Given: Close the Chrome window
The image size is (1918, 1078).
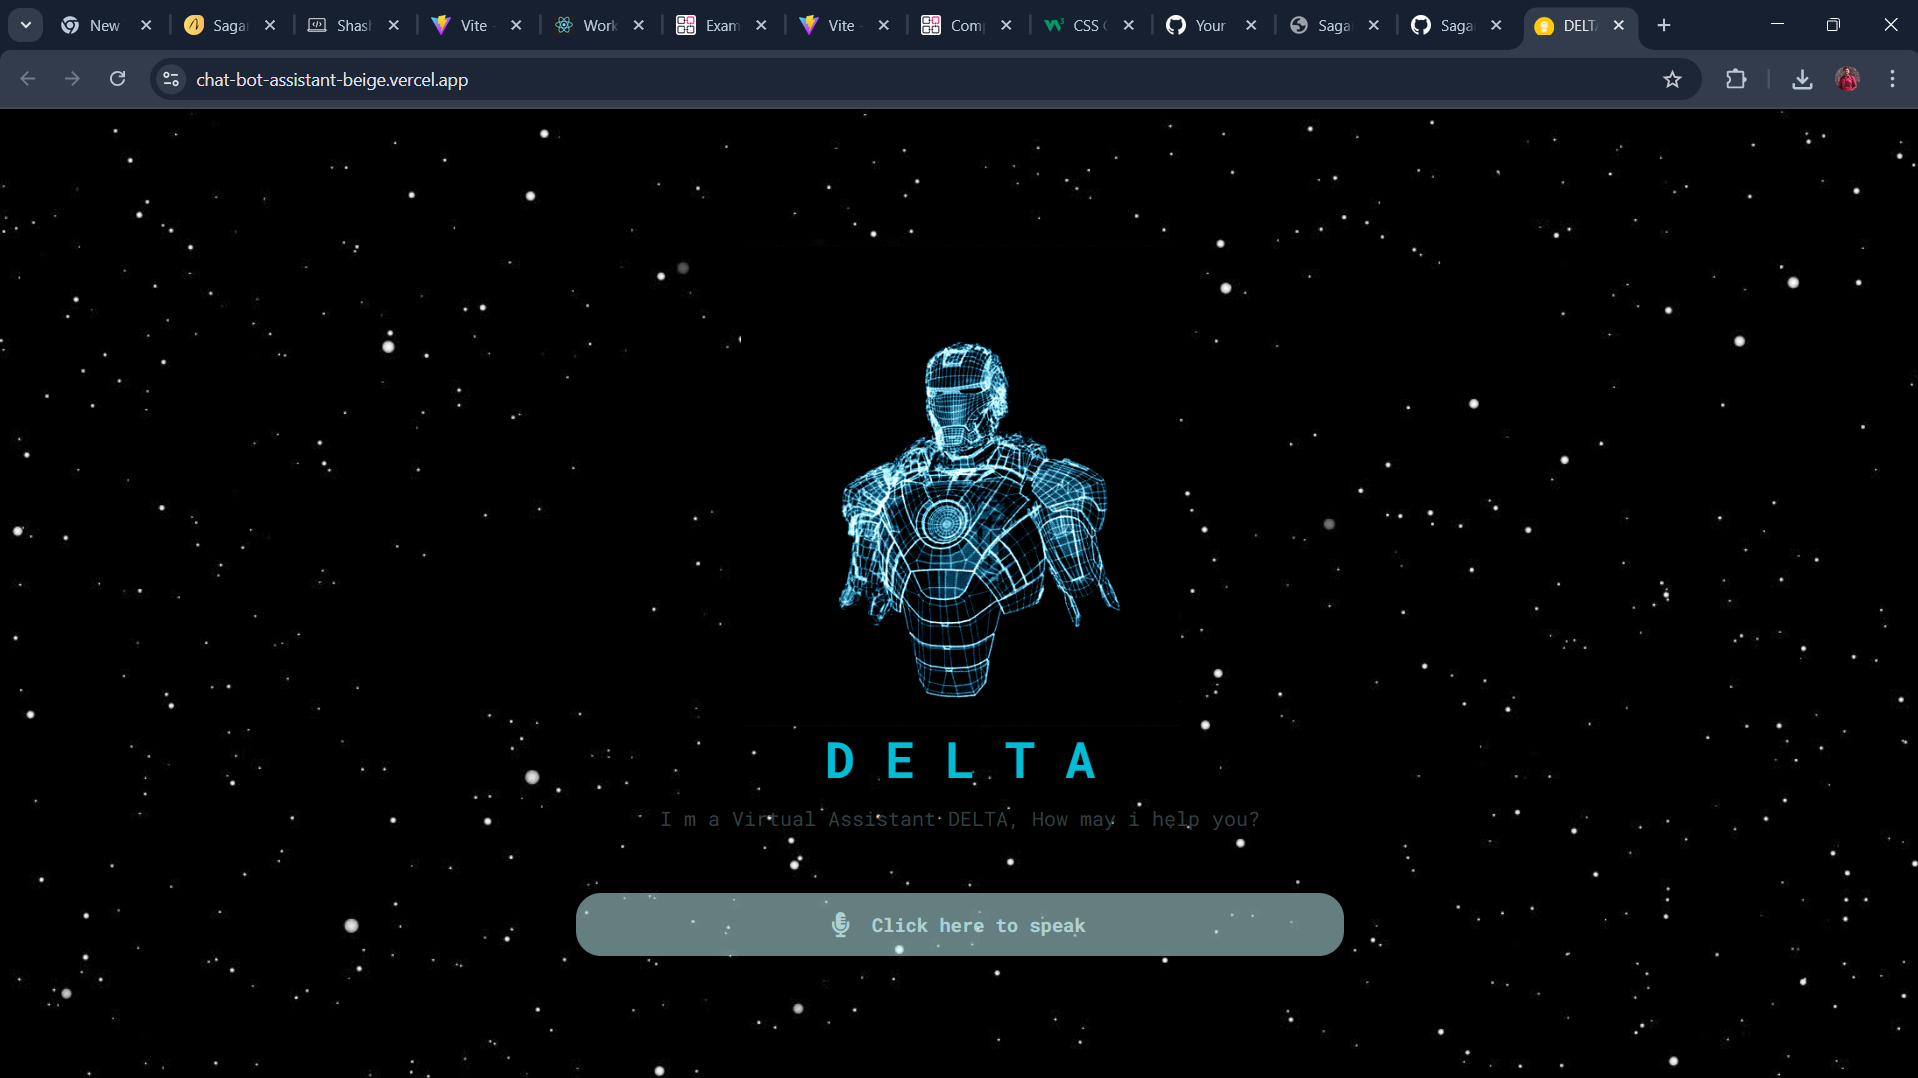Looking at the screenshot, I should 1890,25.
